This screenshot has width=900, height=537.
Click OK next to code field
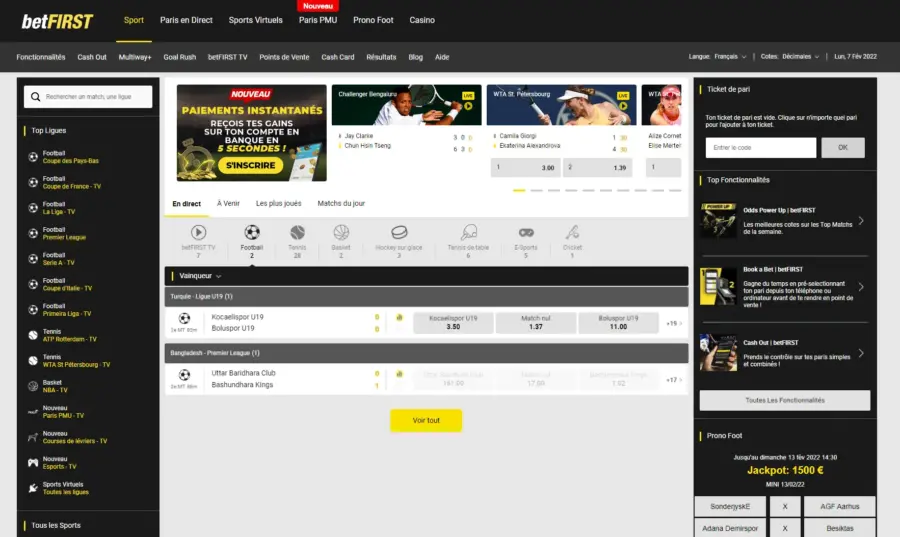tap(843, 148)
